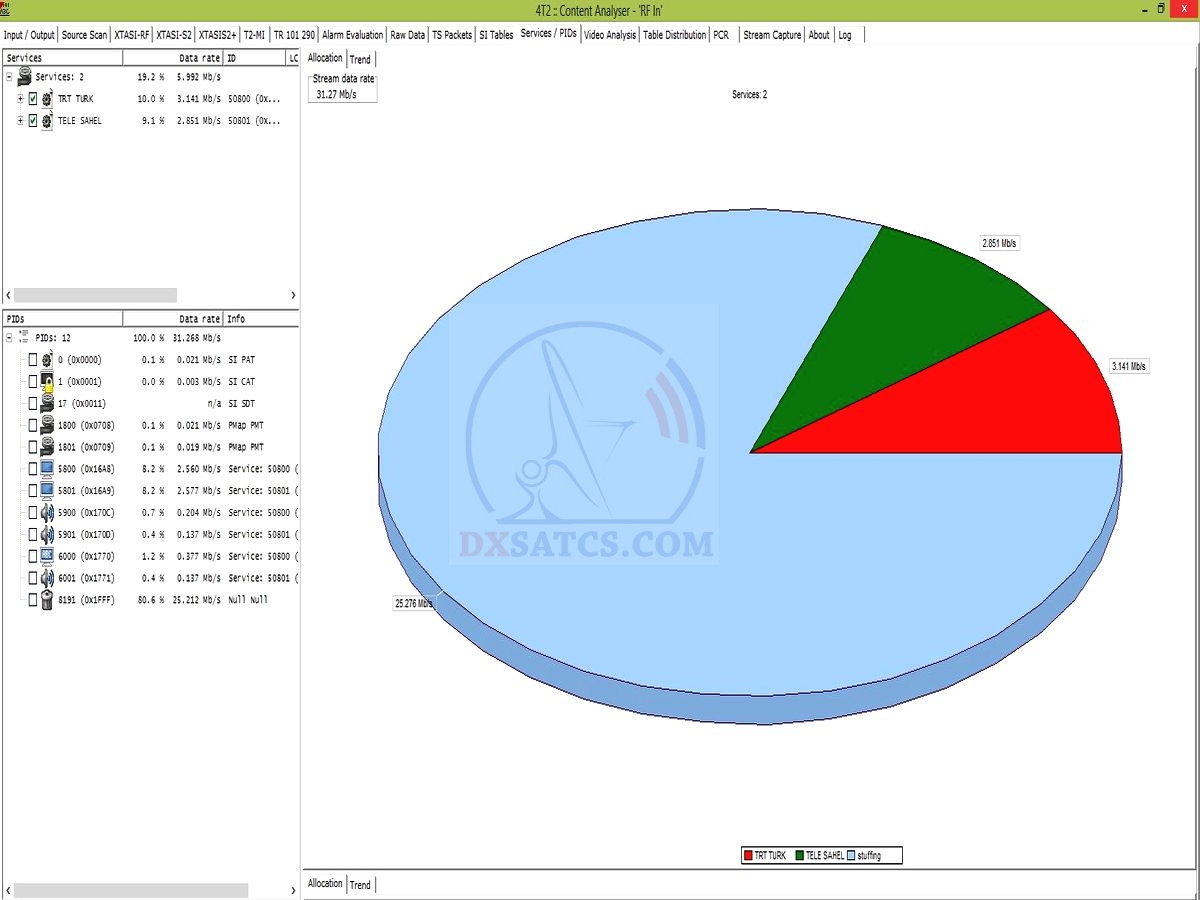Switch to the top Trend view tab
This screenshot has height=900, width=1200.
click(360, 59)
